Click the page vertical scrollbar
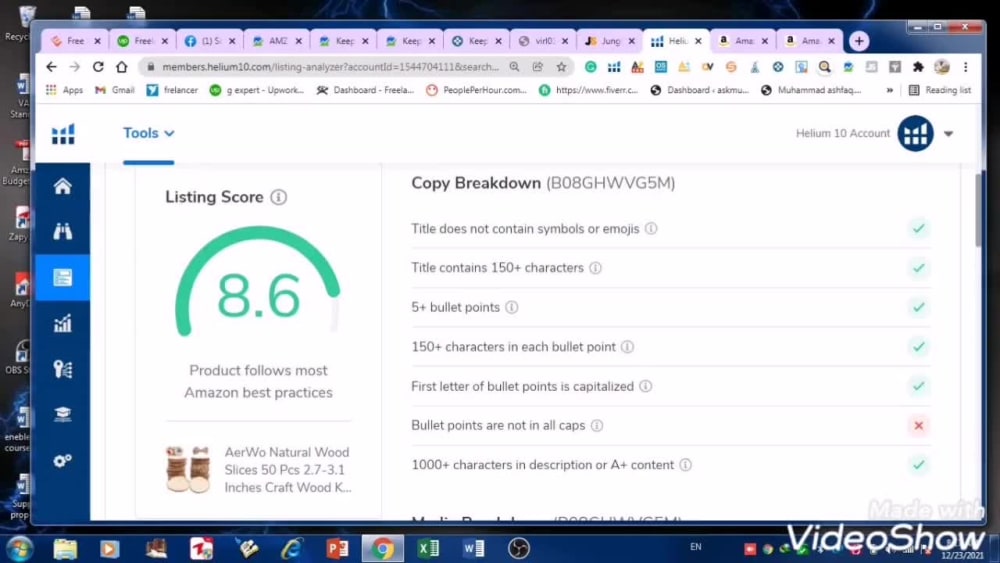The image size is (1000, 563). [978, 209]
